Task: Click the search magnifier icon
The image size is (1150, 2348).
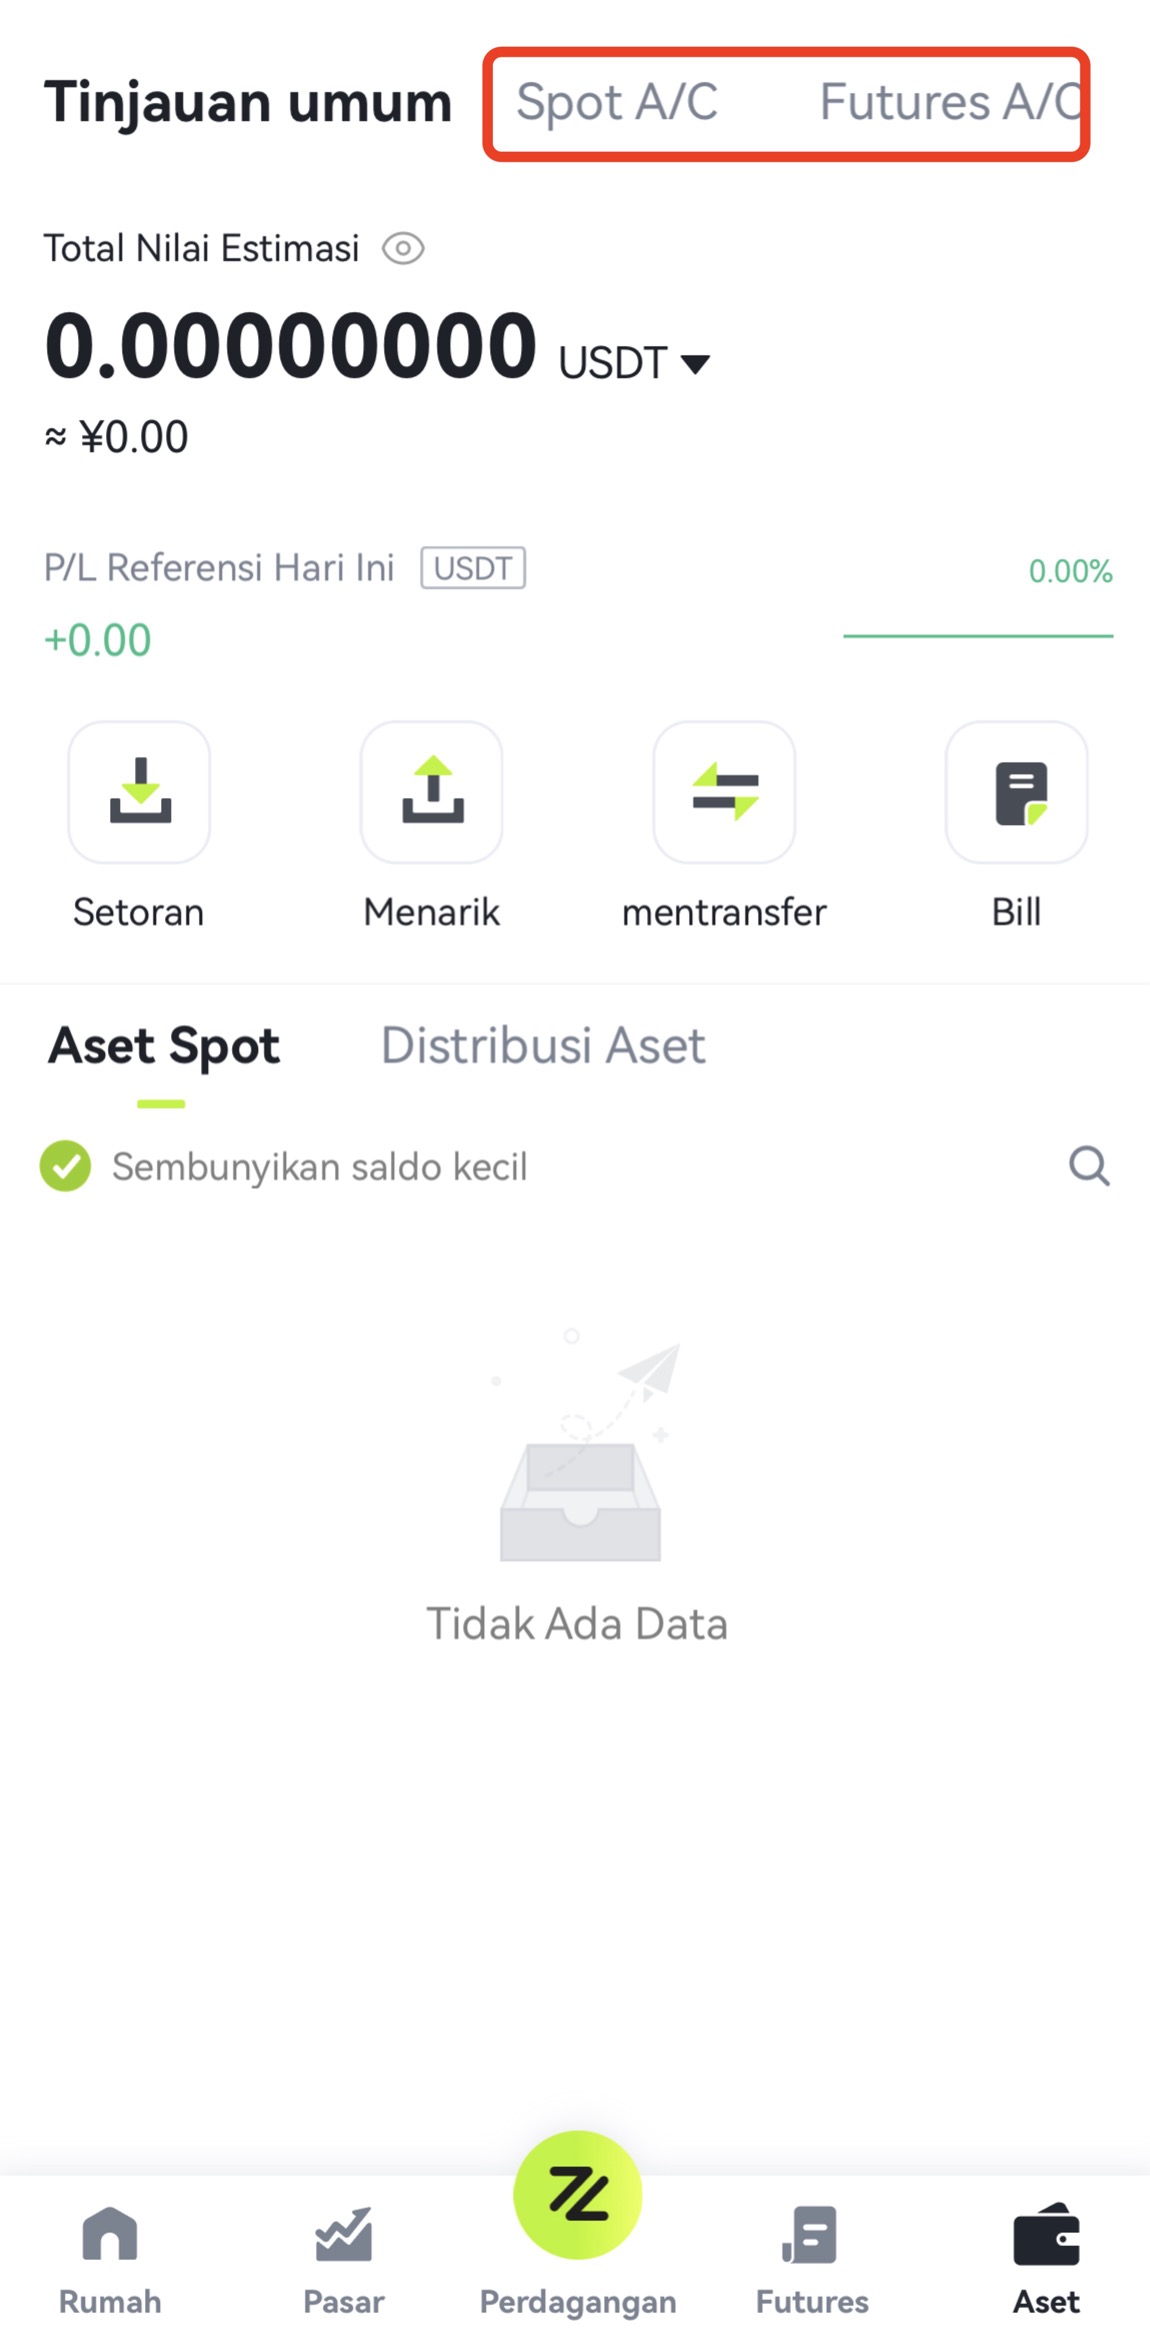Action: point(1089,1166)
